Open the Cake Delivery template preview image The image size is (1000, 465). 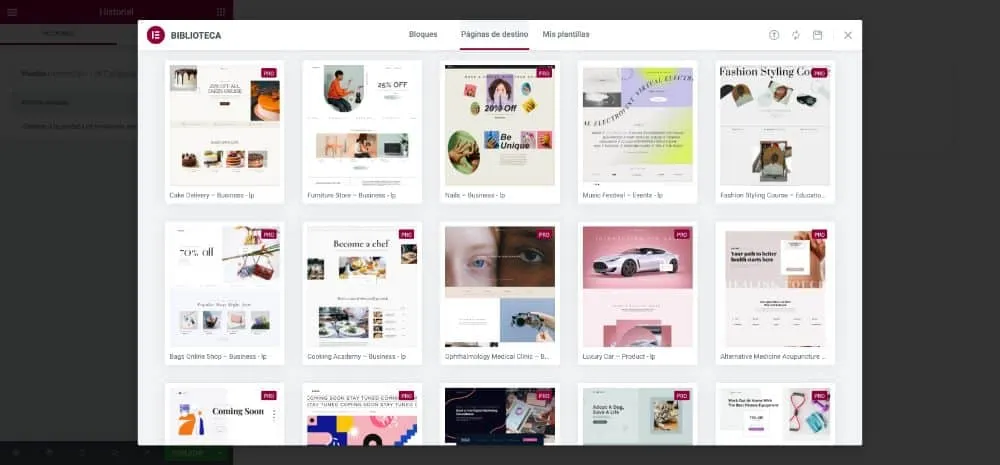pos(224,125)
